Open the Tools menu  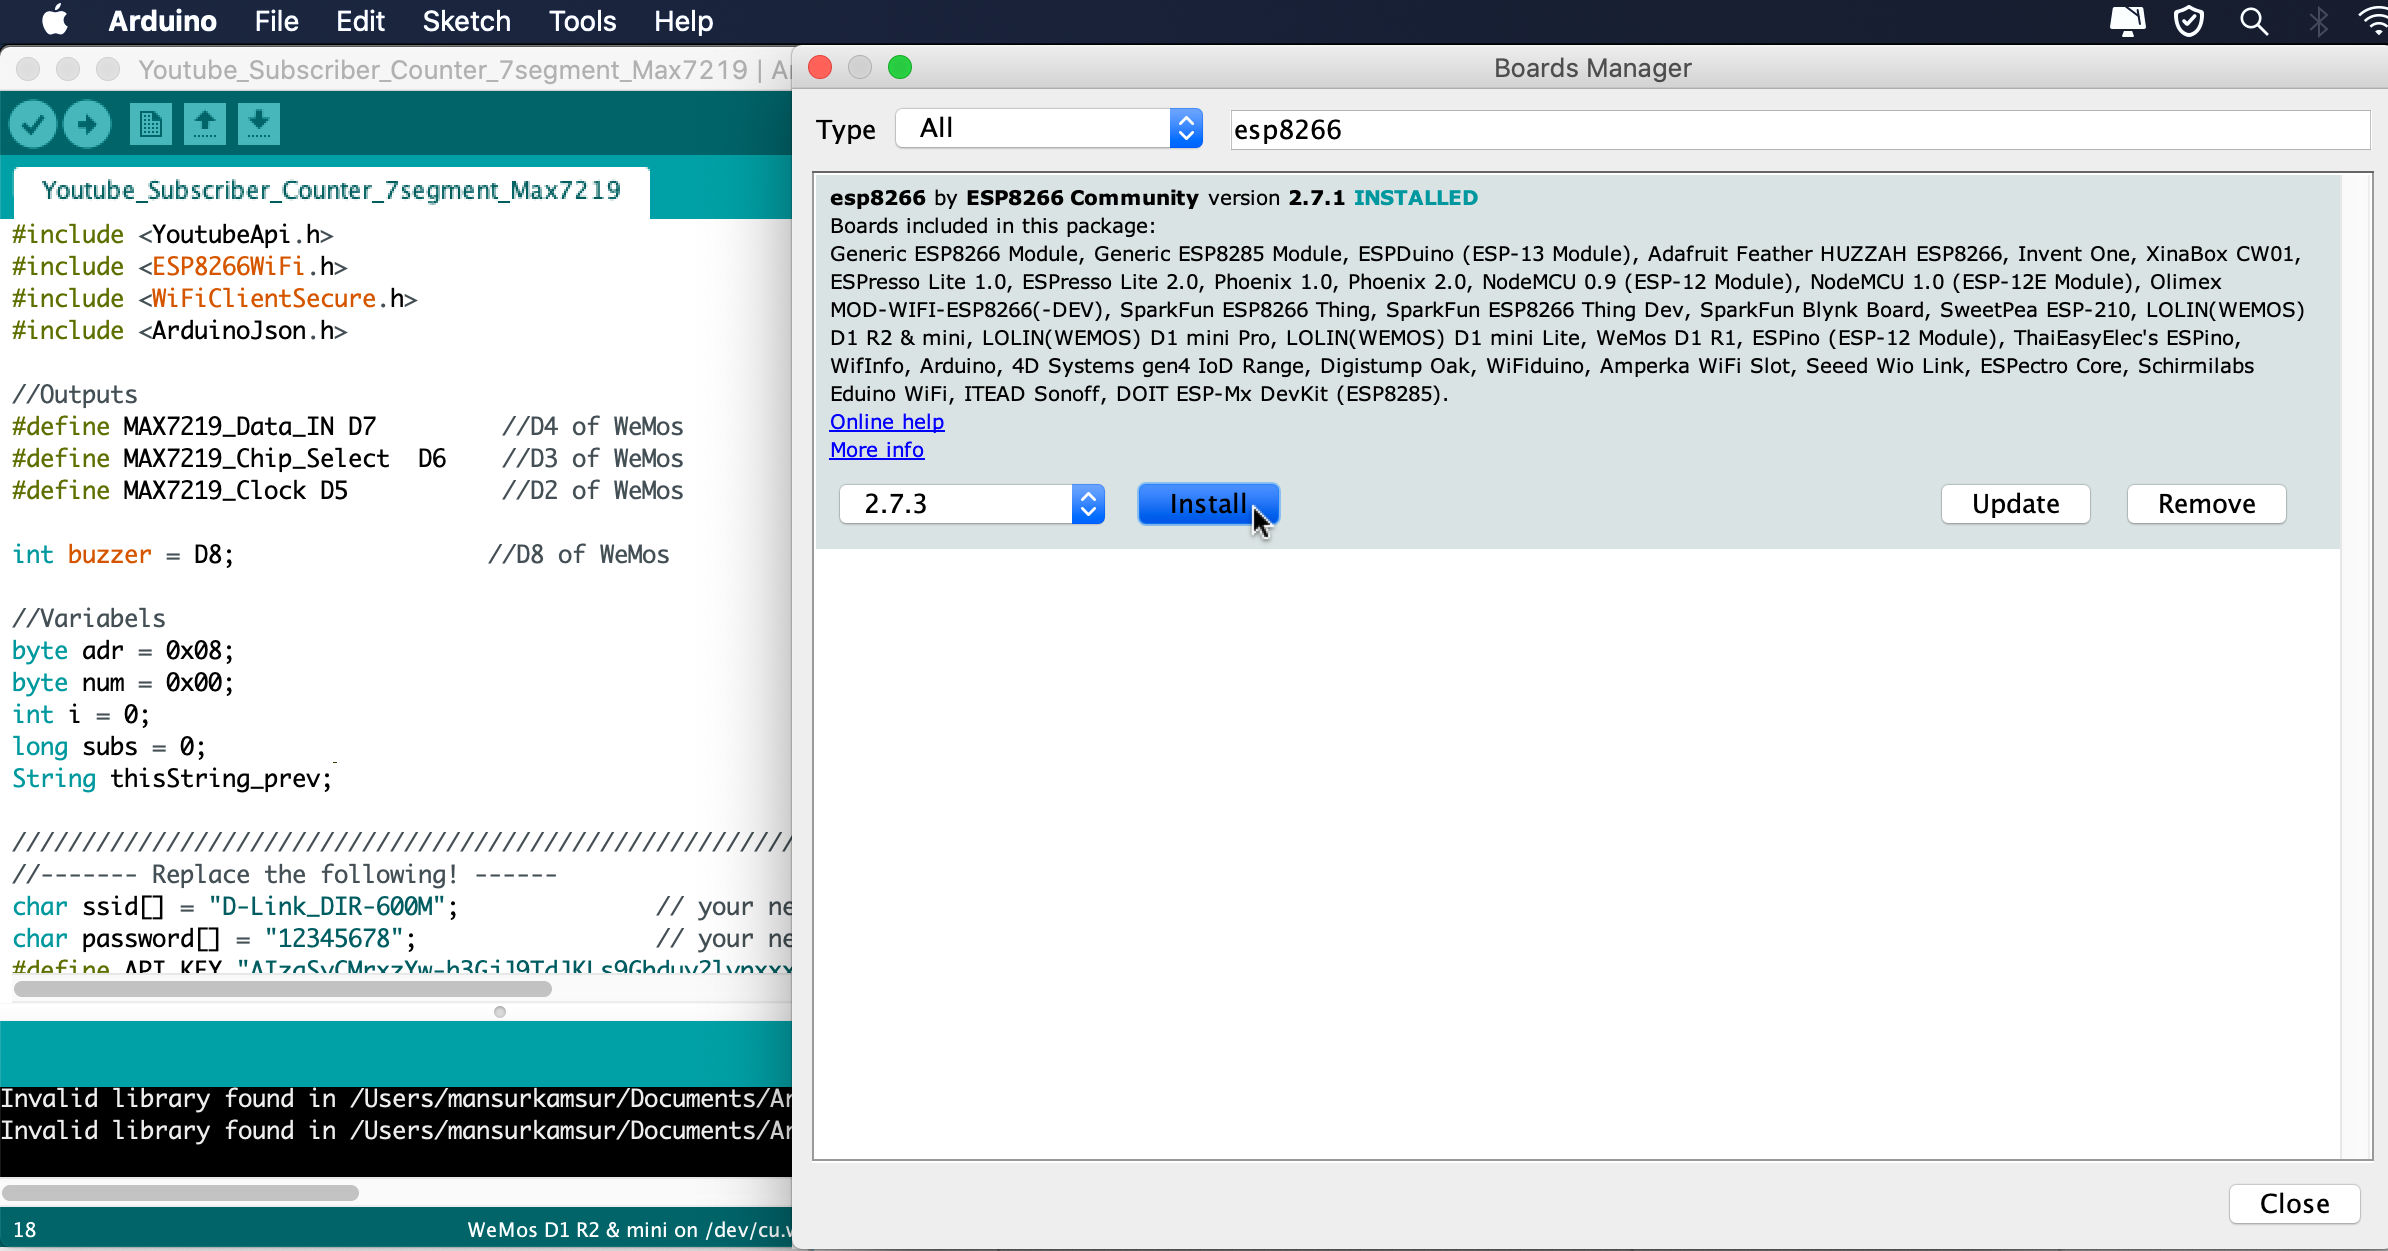pyautogui.click(x=582, y=21)
